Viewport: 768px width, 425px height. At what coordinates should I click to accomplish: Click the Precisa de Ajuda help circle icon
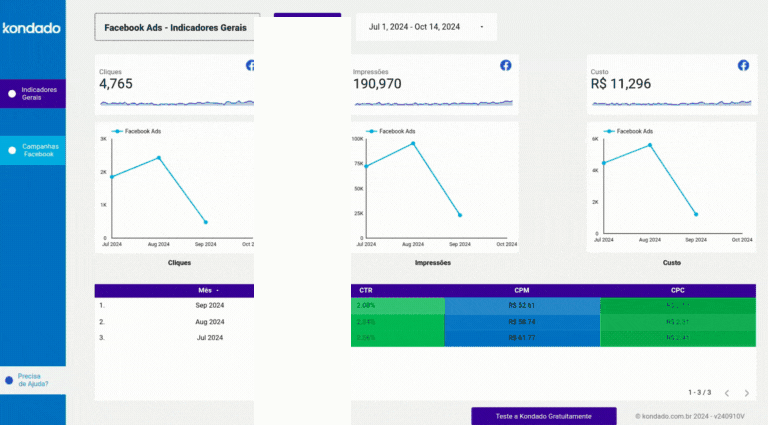point(9,380)
